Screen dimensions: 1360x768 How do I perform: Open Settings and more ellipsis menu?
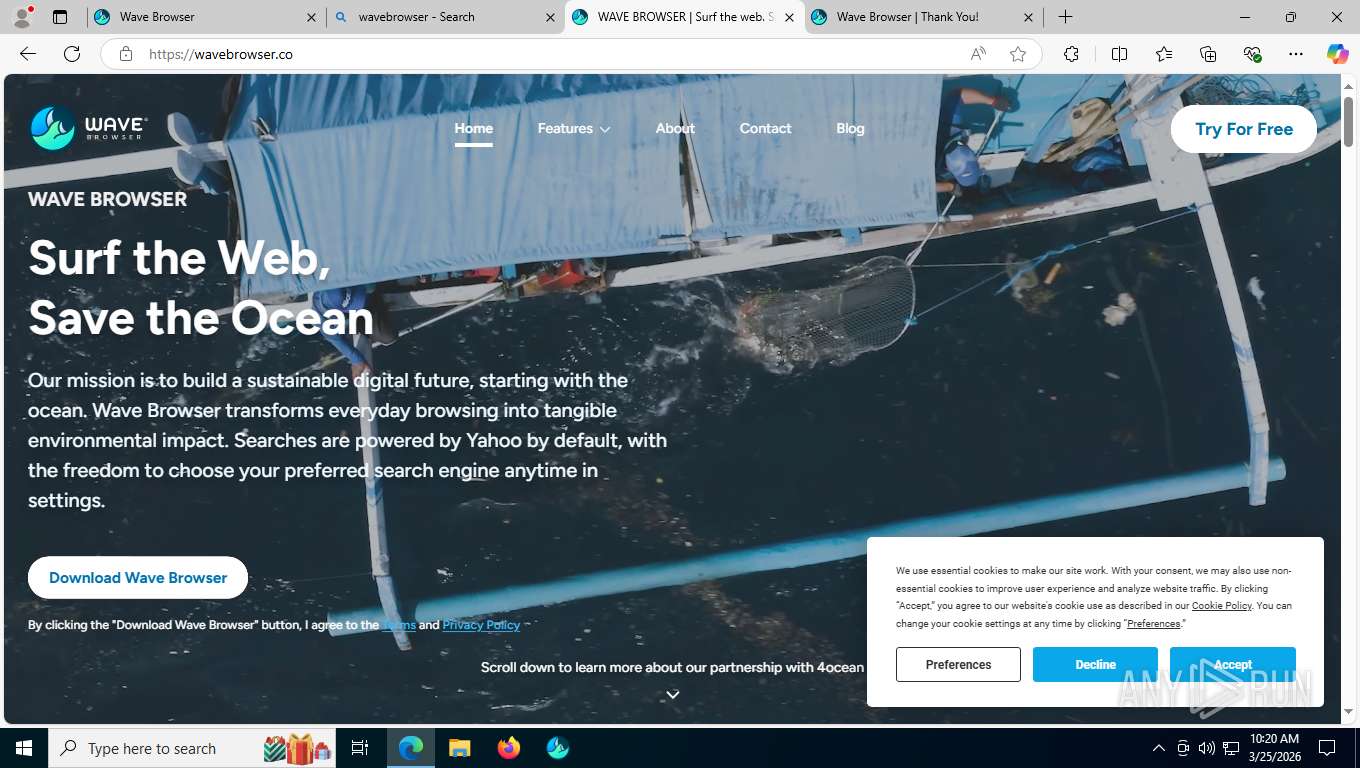1296,54
